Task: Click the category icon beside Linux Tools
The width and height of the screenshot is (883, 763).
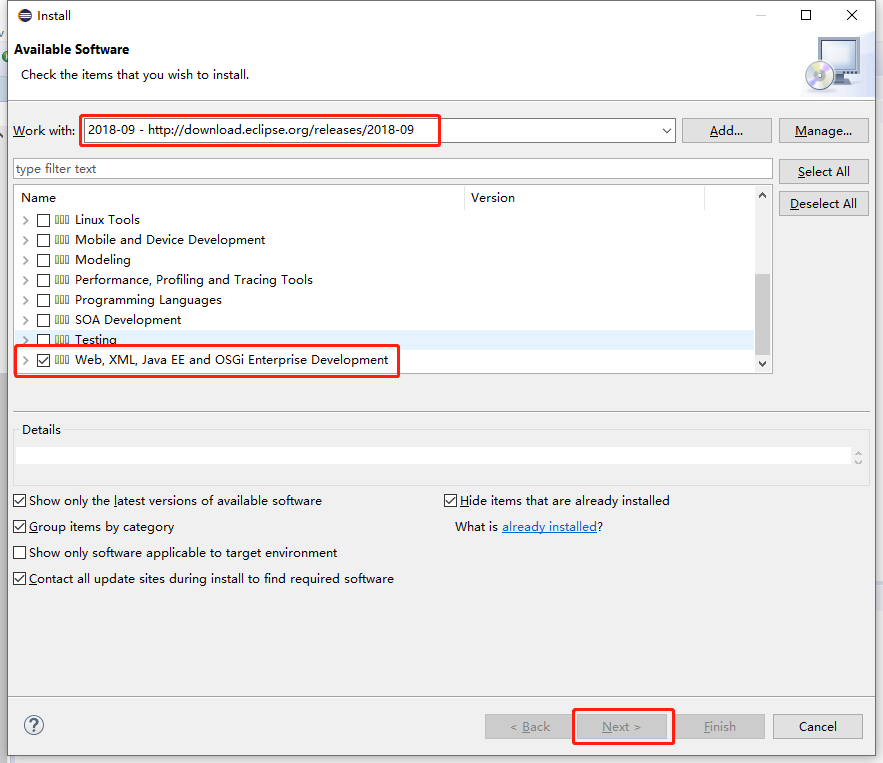Action: (x=62, y=220)
